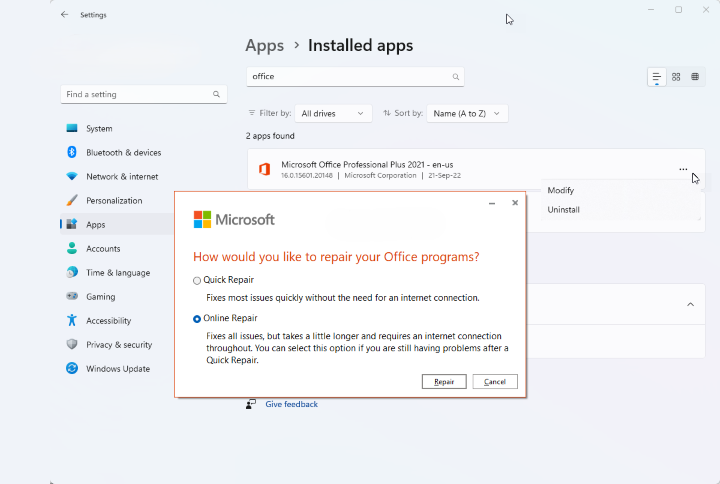Click the Apps breadcrumb link
The width and height of the screenshot is (720, 484).
[264, 45]
